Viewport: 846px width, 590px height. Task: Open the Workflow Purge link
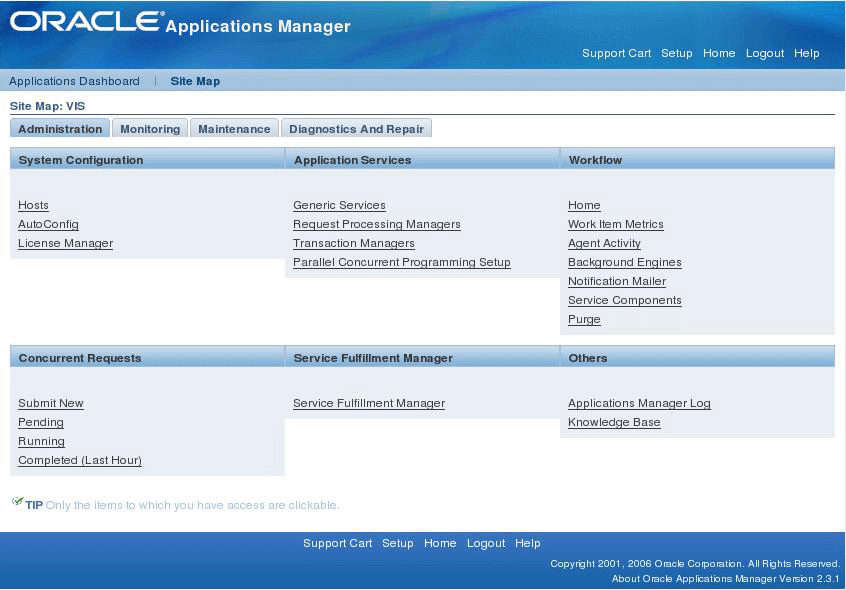point(584,319)
